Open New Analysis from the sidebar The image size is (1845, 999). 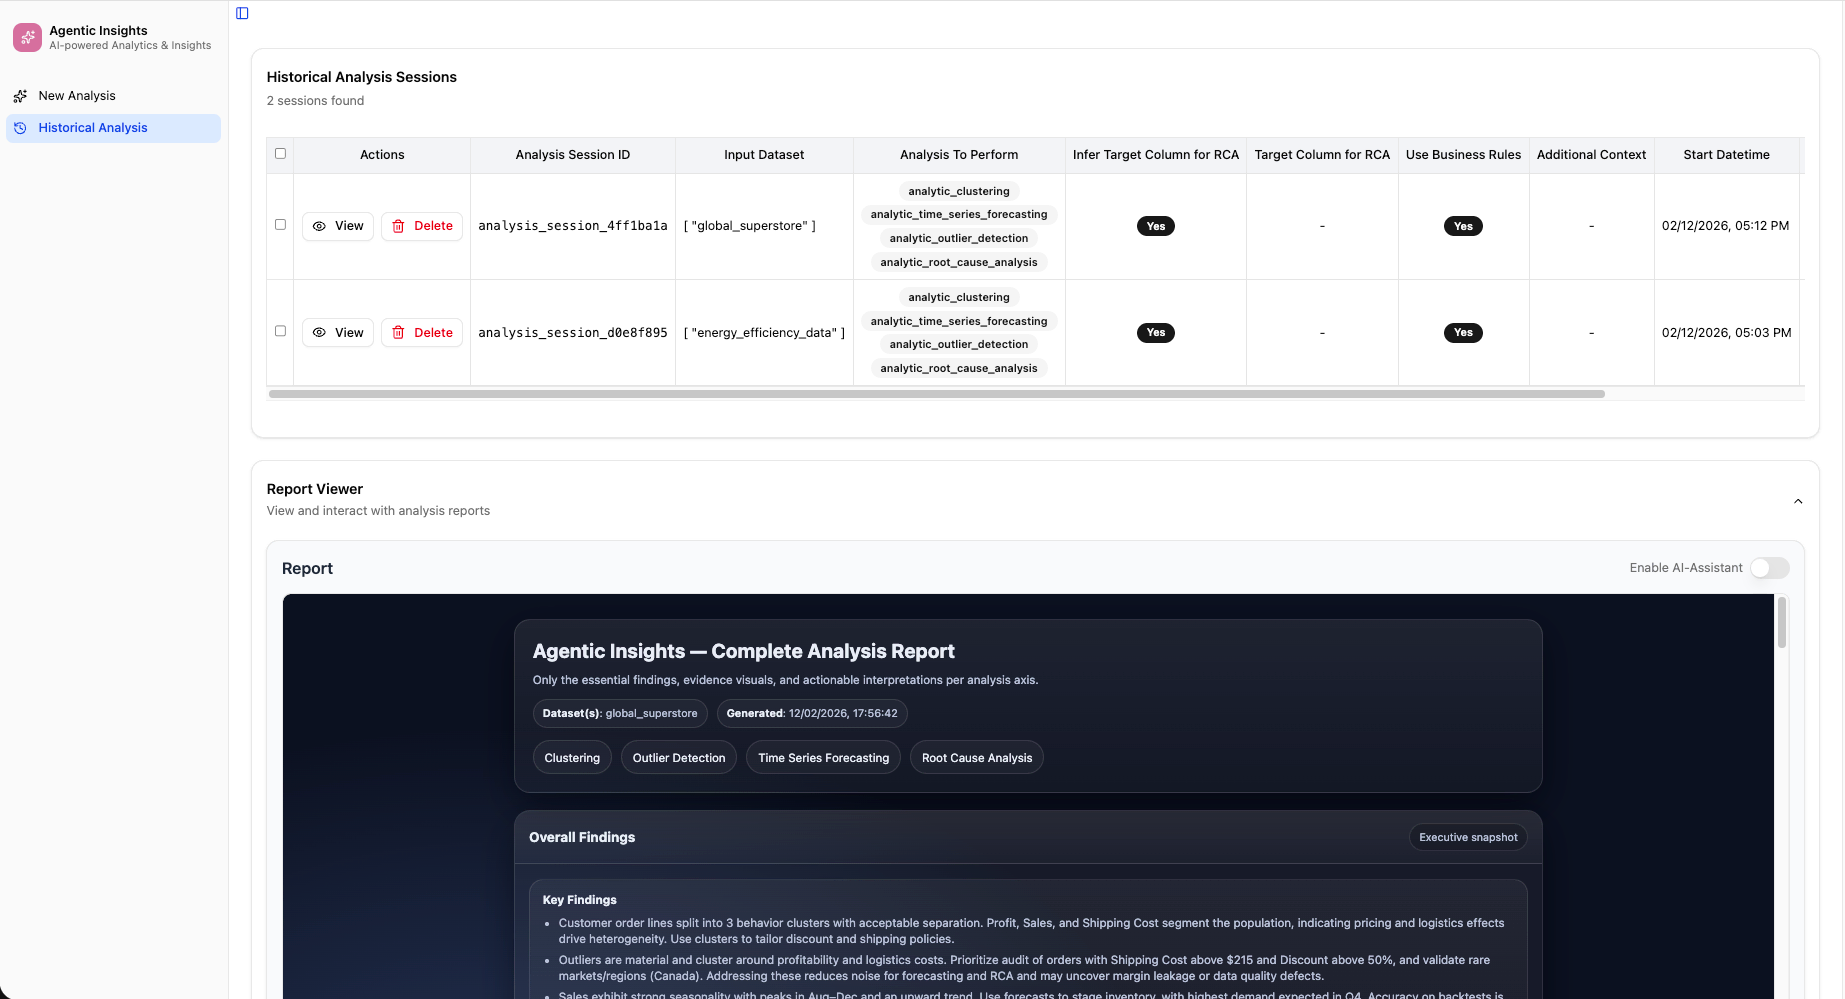[x=77, y=95]
